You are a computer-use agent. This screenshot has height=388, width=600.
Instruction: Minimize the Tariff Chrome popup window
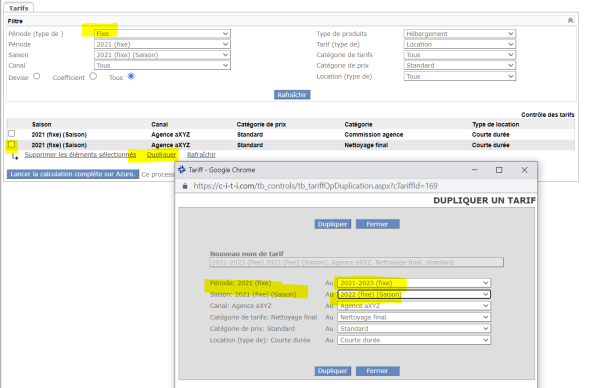474,170
